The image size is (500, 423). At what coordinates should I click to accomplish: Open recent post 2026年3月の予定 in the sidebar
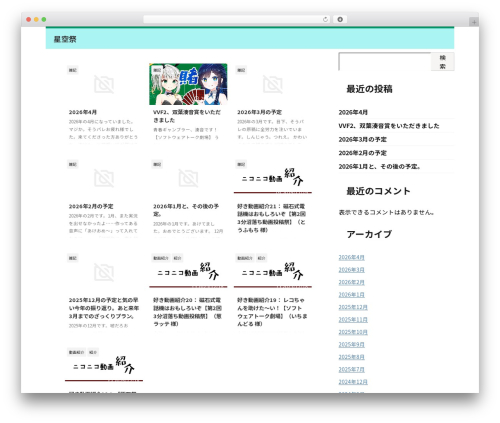click(x=363, y=139)
